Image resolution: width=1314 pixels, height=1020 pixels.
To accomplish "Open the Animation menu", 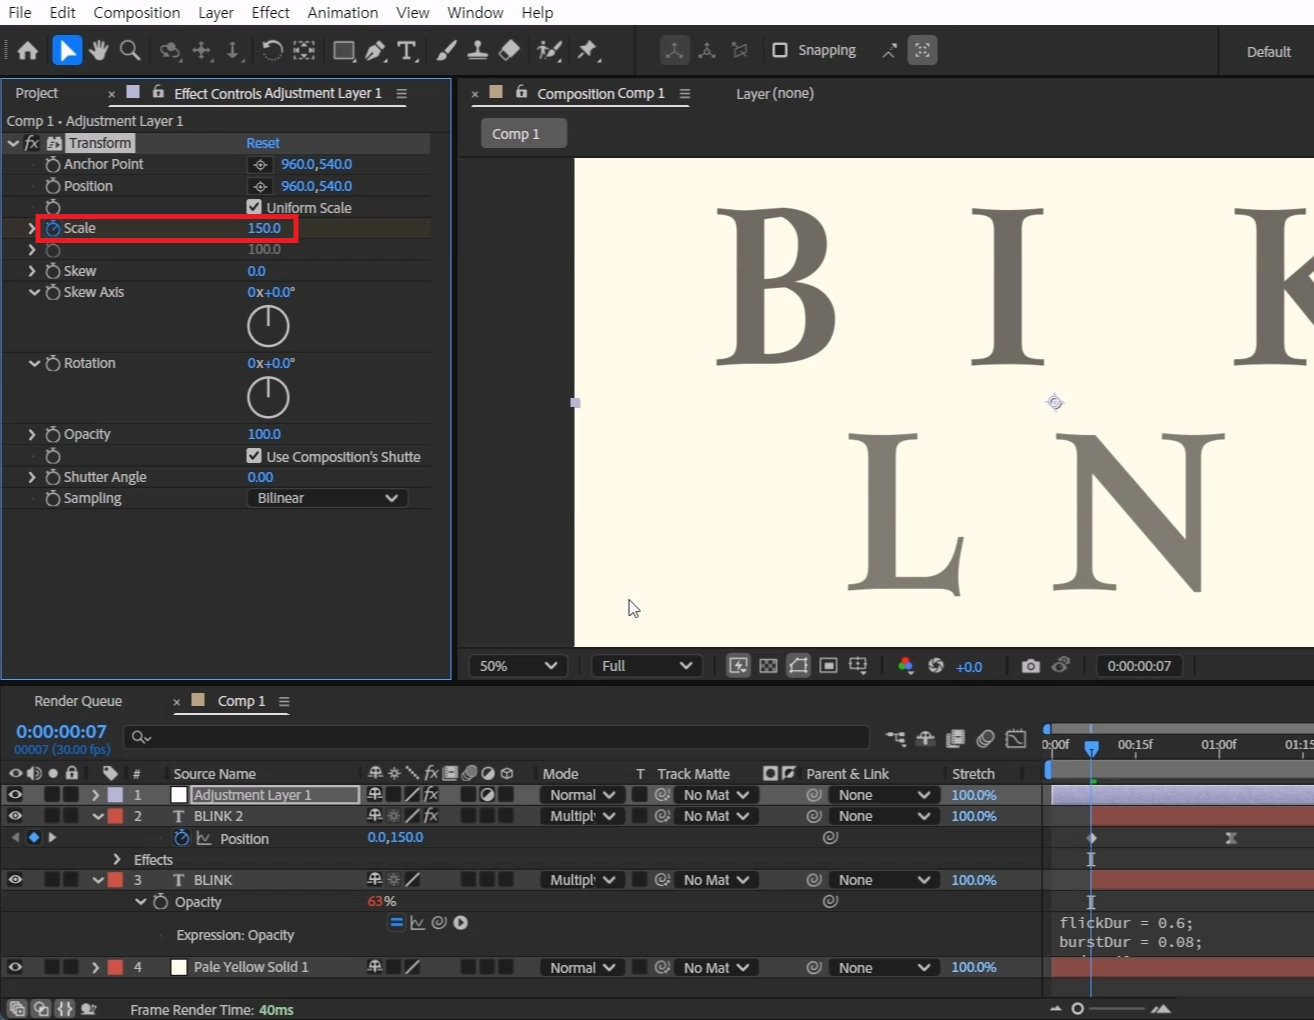I will click(343, 12).
